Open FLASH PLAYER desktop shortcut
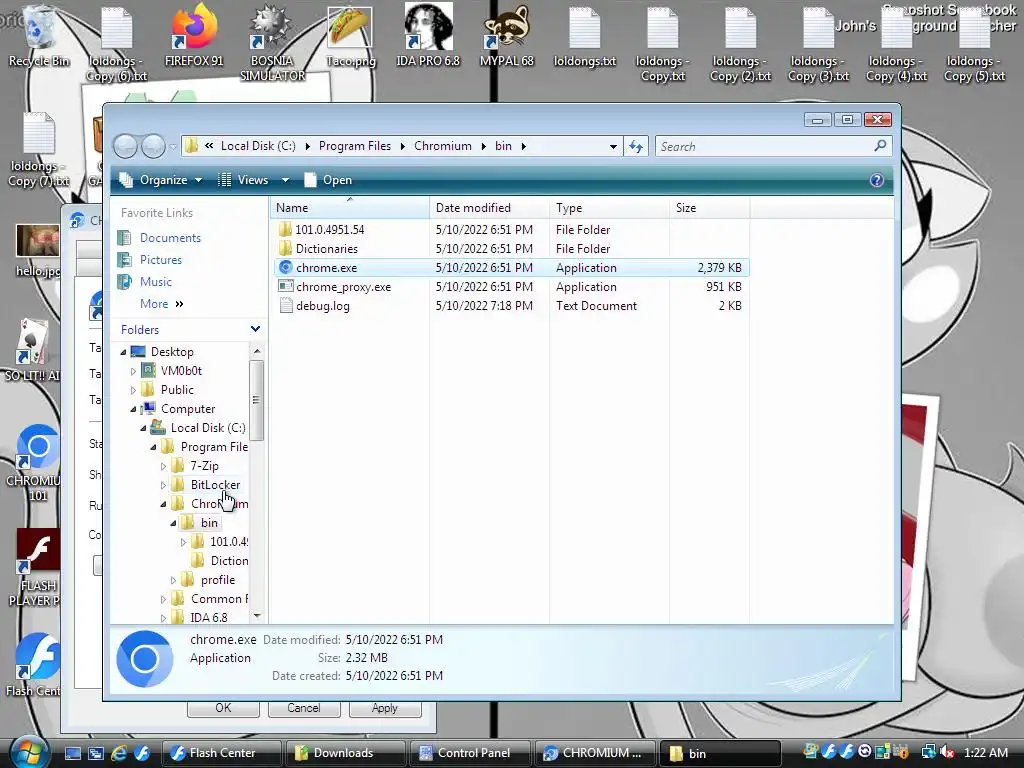The height and width of the screenshot is (768, 1024). pos(36,568)
